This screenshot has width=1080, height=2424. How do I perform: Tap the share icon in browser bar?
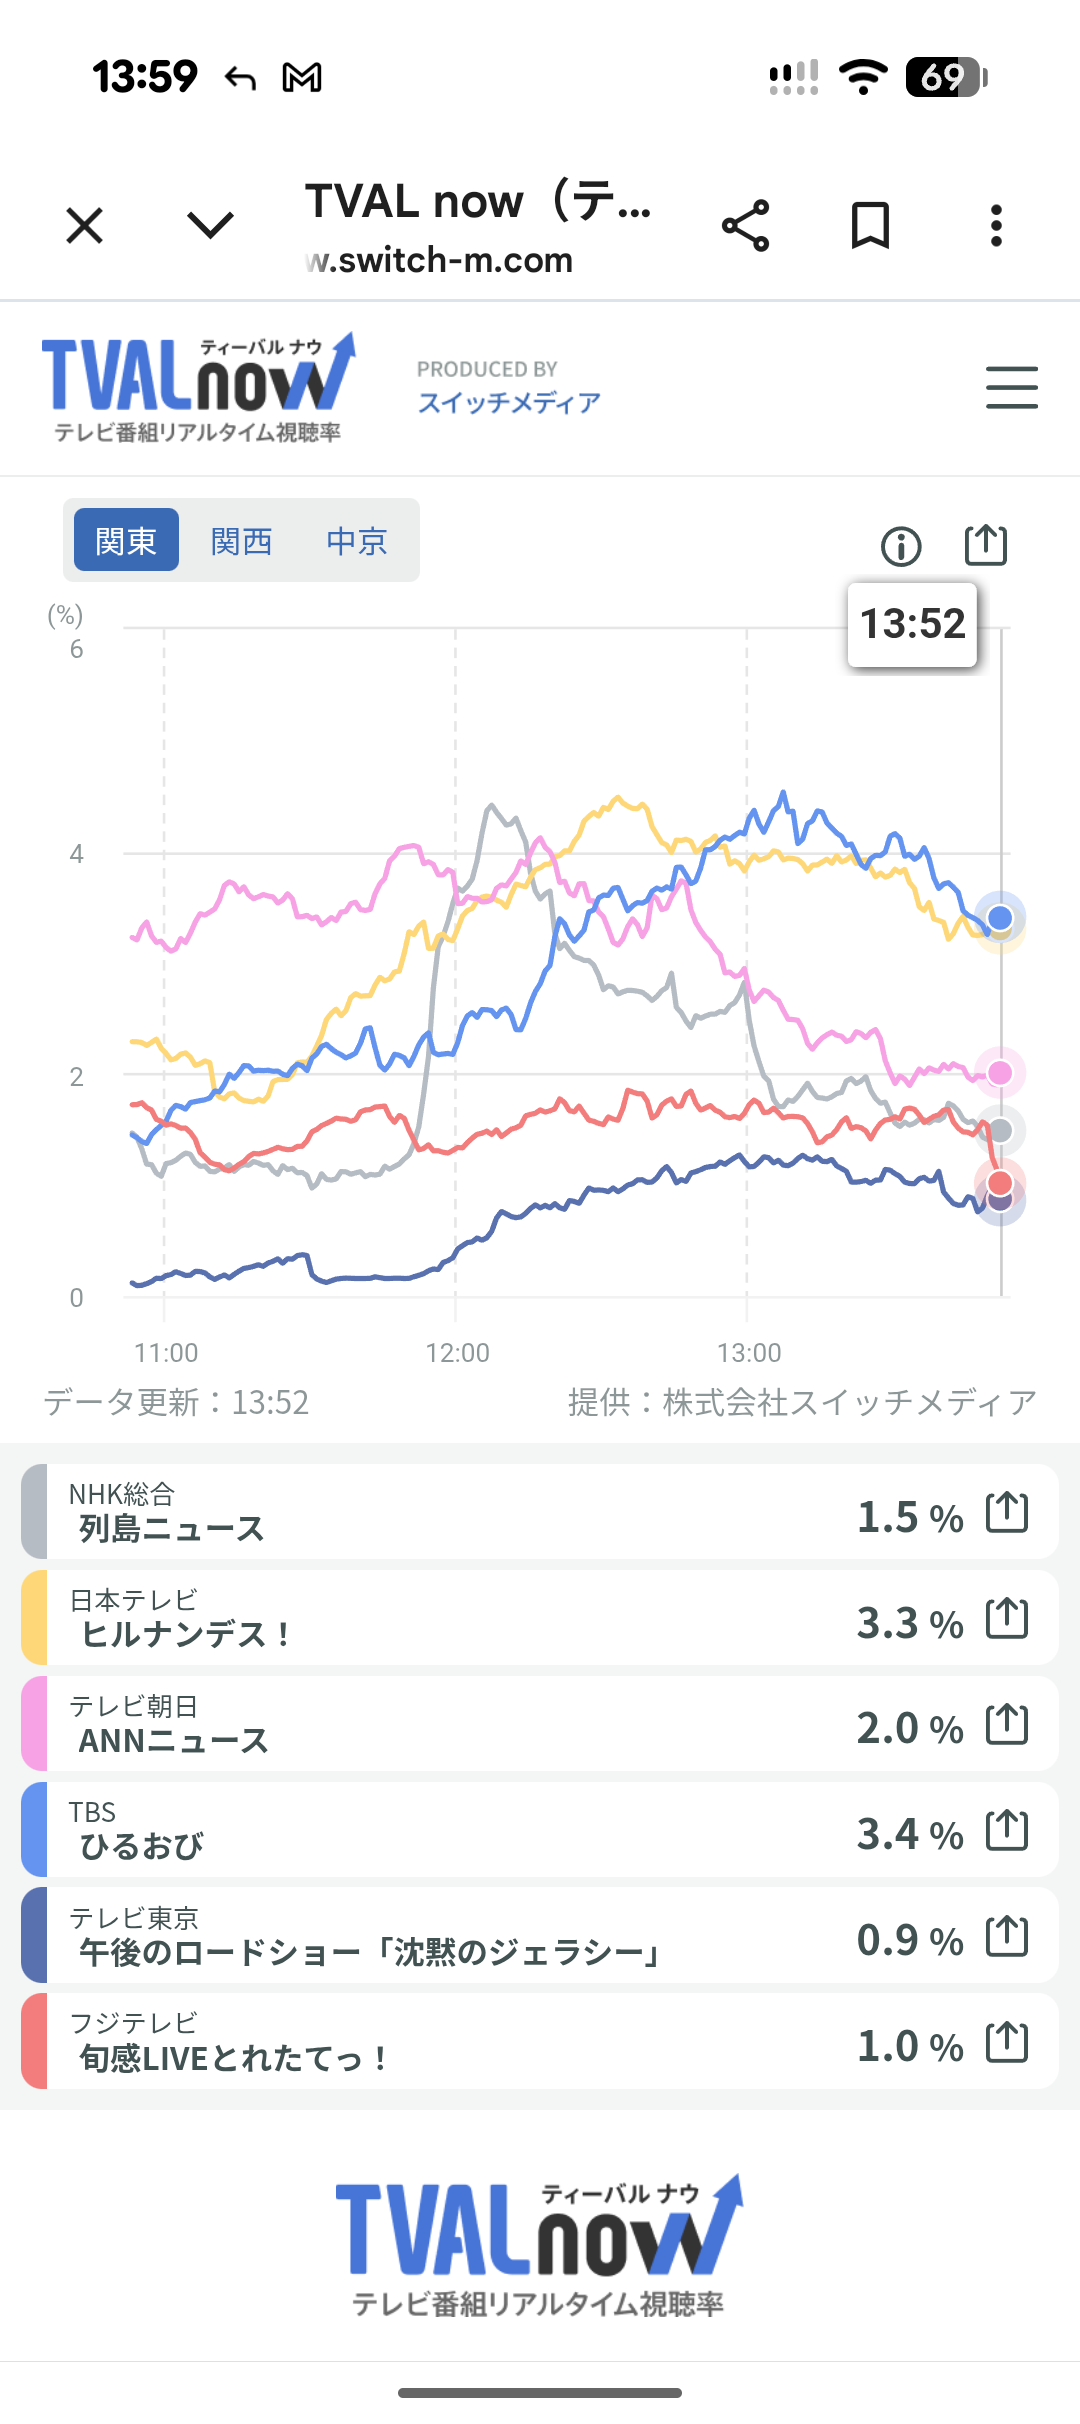(x=746, y=225)
